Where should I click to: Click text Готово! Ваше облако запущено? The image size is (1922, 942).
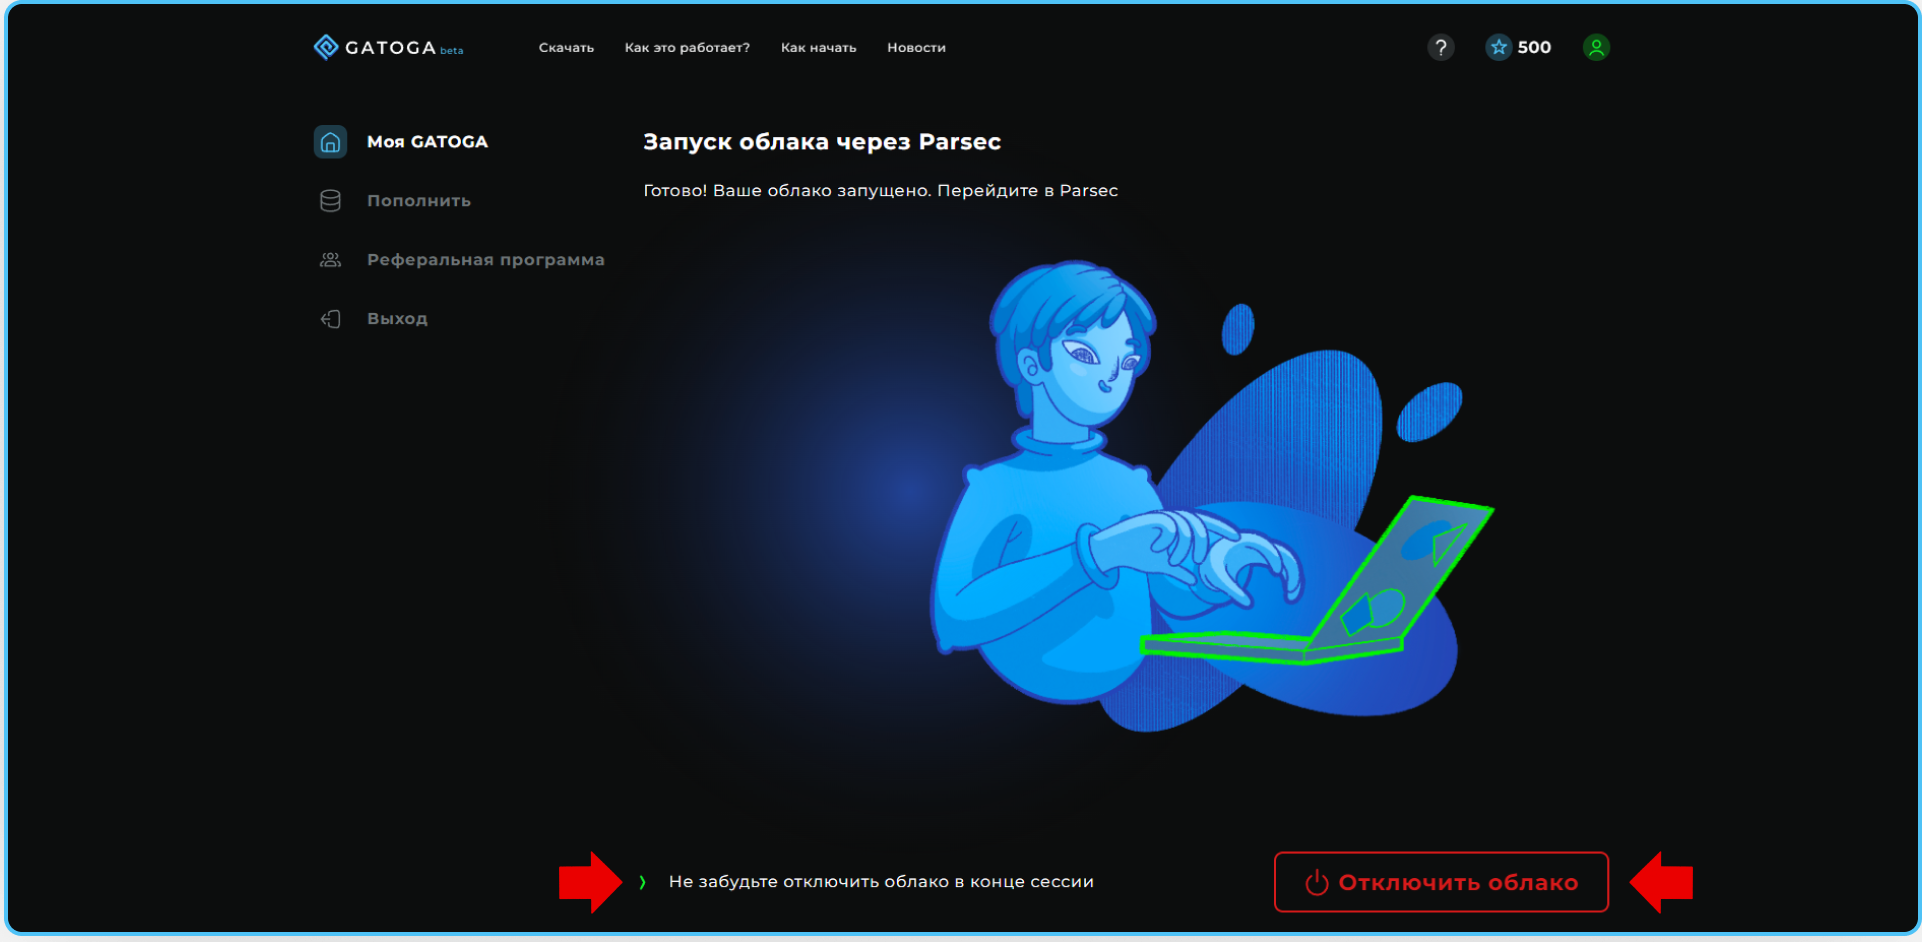(x=787, y=190)
